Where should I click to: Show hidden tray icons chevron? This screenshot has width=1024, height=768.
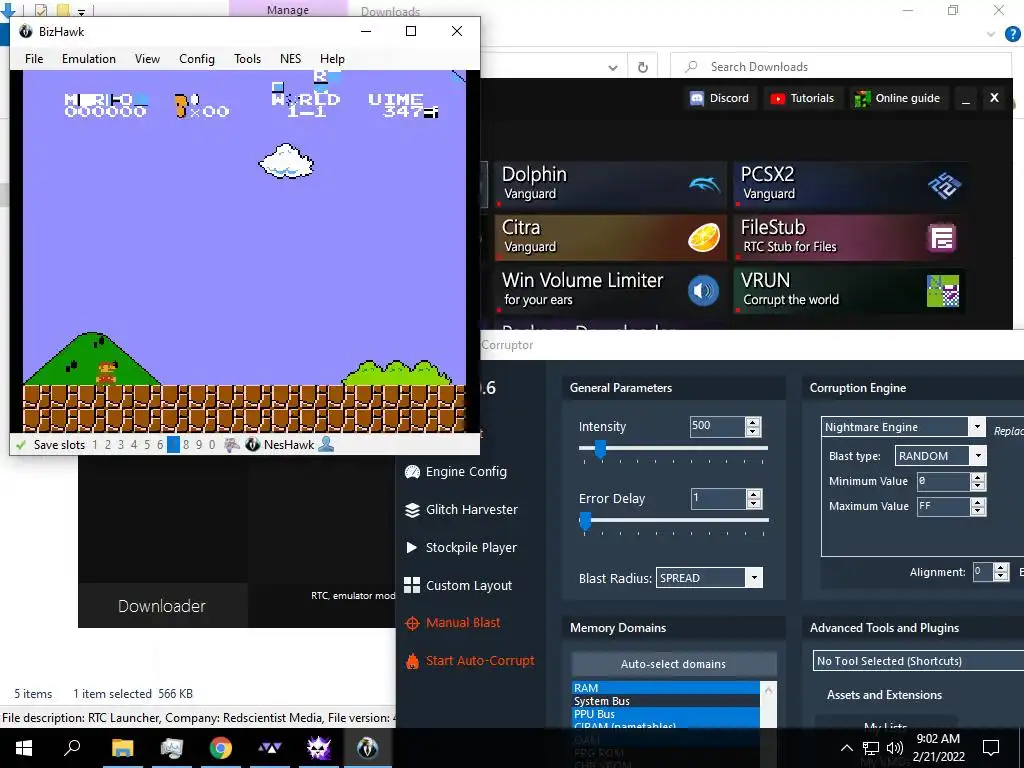(x=846, y=748)
